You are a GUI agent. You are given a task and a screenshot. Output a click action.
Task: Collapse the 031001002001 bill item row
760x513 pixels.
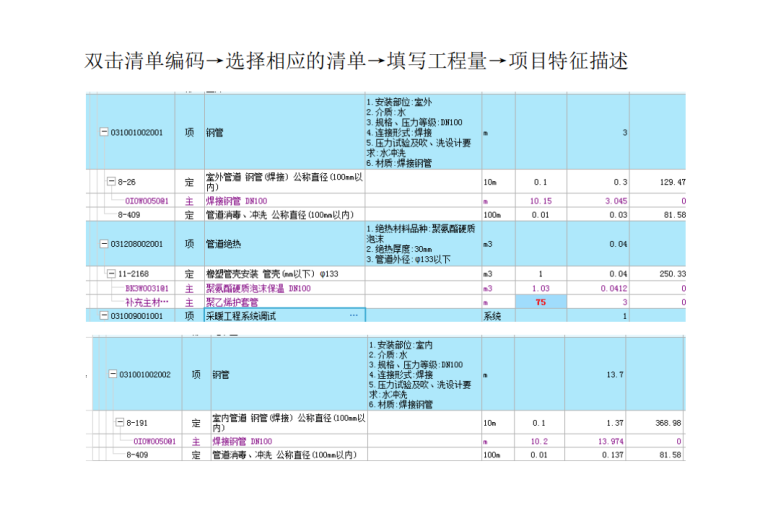click(105, 133)
